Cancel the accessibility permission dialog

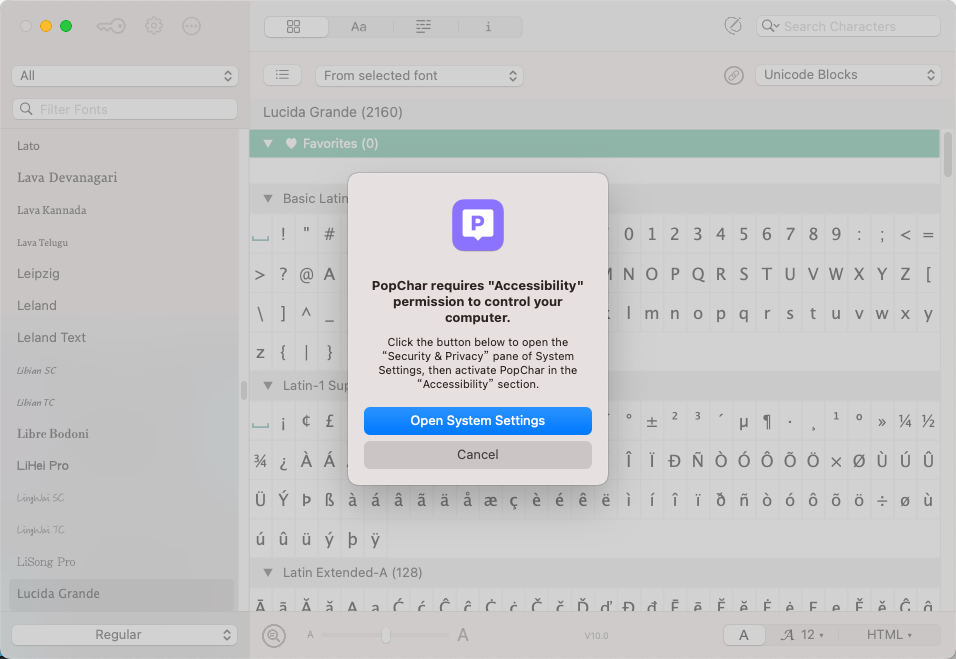[x=477, y=455]
